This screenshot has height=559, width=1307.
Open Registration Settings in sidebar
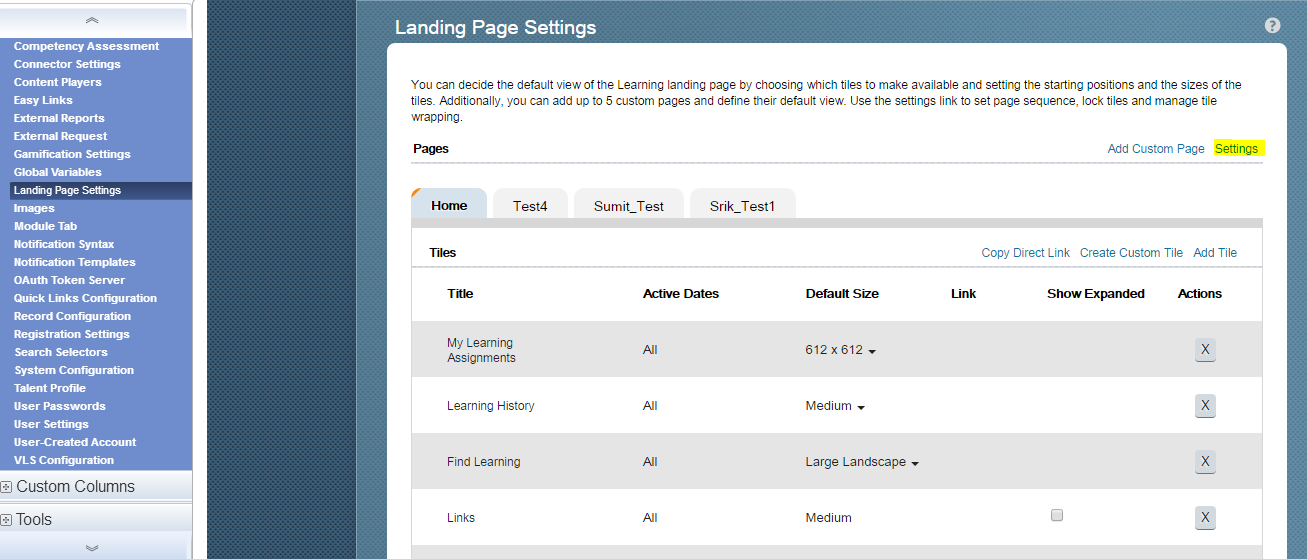(x=71, y=334)
